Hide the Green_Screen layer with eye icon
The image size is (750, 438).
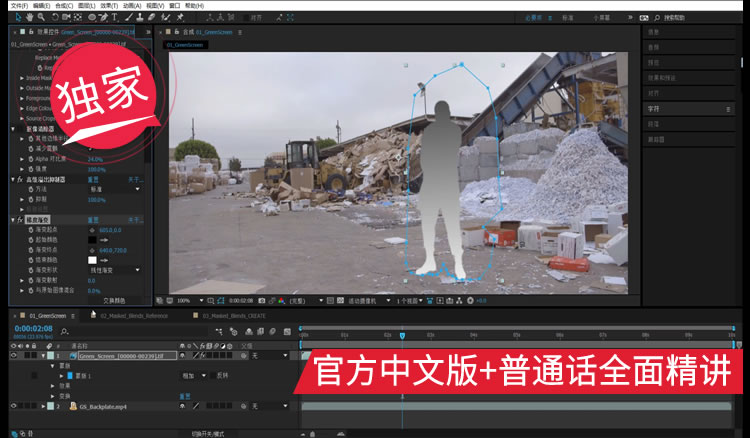13,355
